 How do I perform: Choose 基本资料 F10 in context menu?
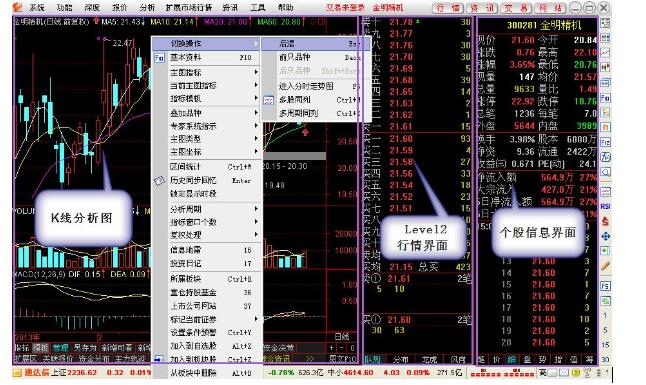(206, 57)
